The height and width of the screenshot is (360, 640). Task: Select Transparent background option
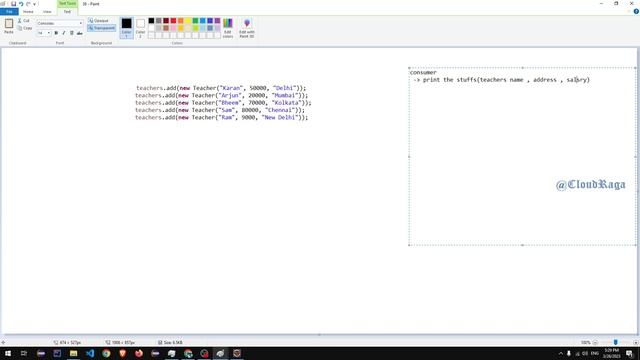tap(102, 28)
